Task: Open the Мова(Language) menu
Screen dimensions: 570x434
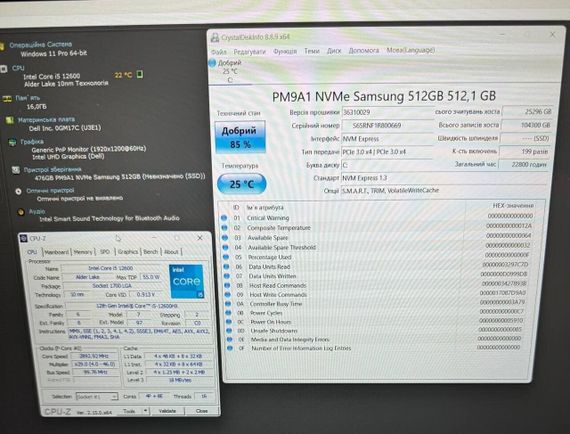Action: point(410,50)
